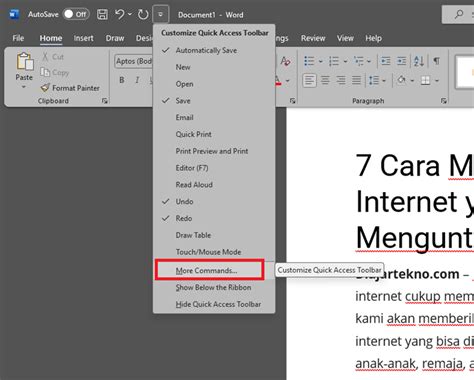
Task: Open the Bullets dropdown arrow
Action: coord(320,61)
